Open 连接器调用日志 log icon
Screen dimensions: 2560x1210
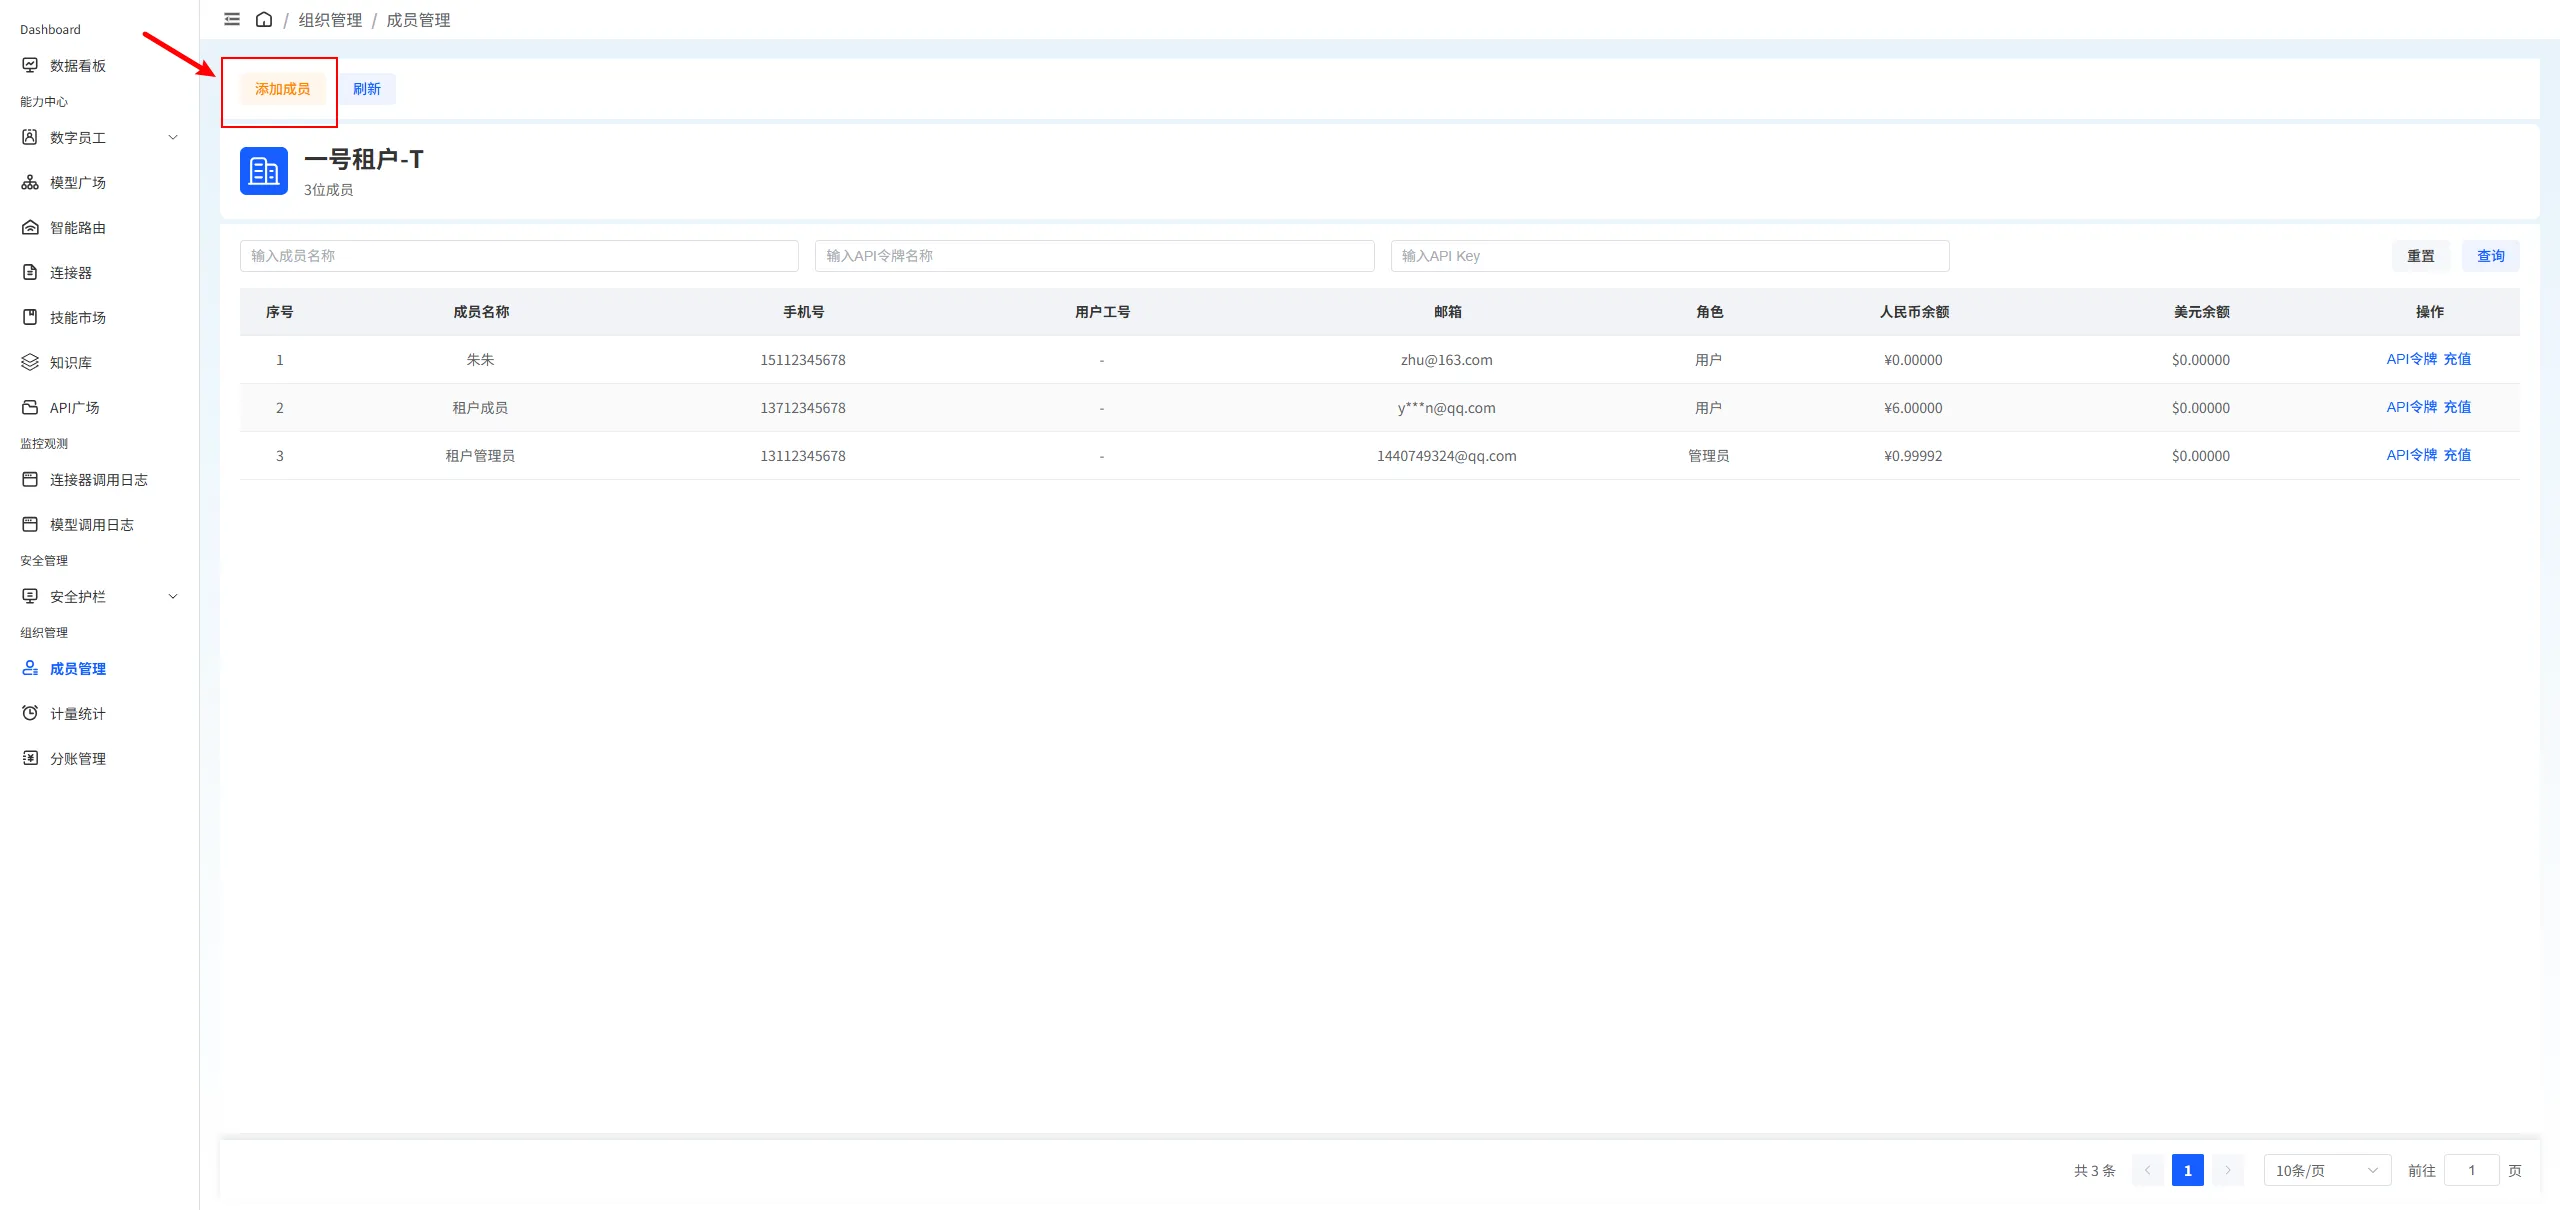pos(30,479)
